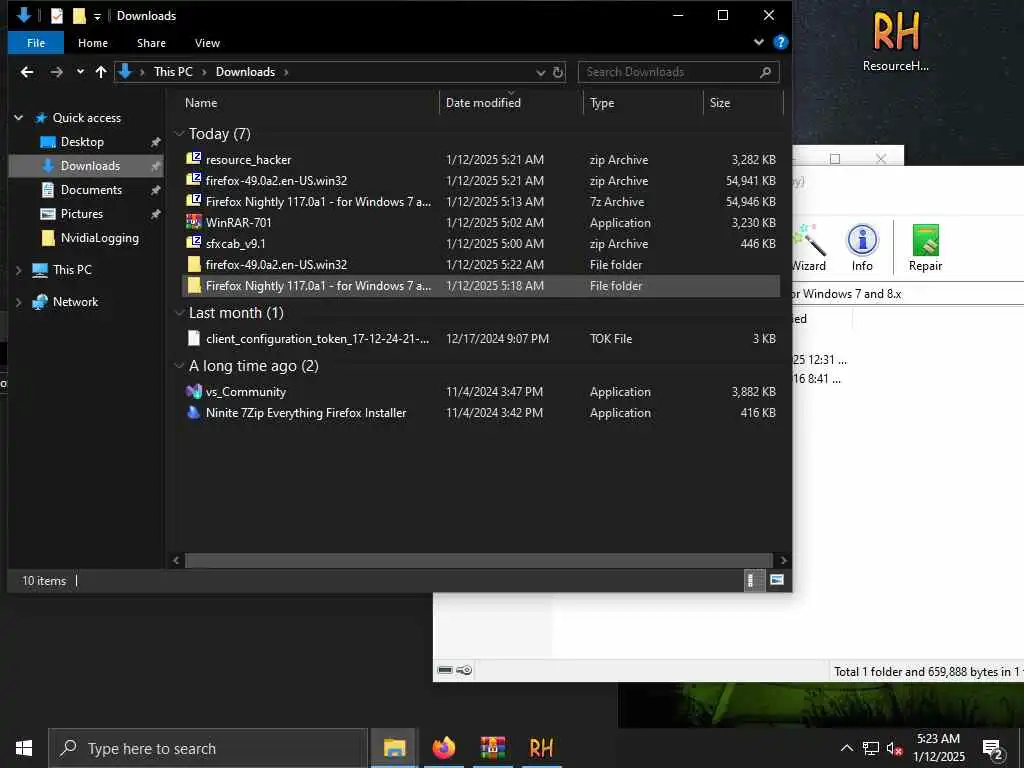
Task: Open the File ribbon tab
Action: click(x=36, y=43)
